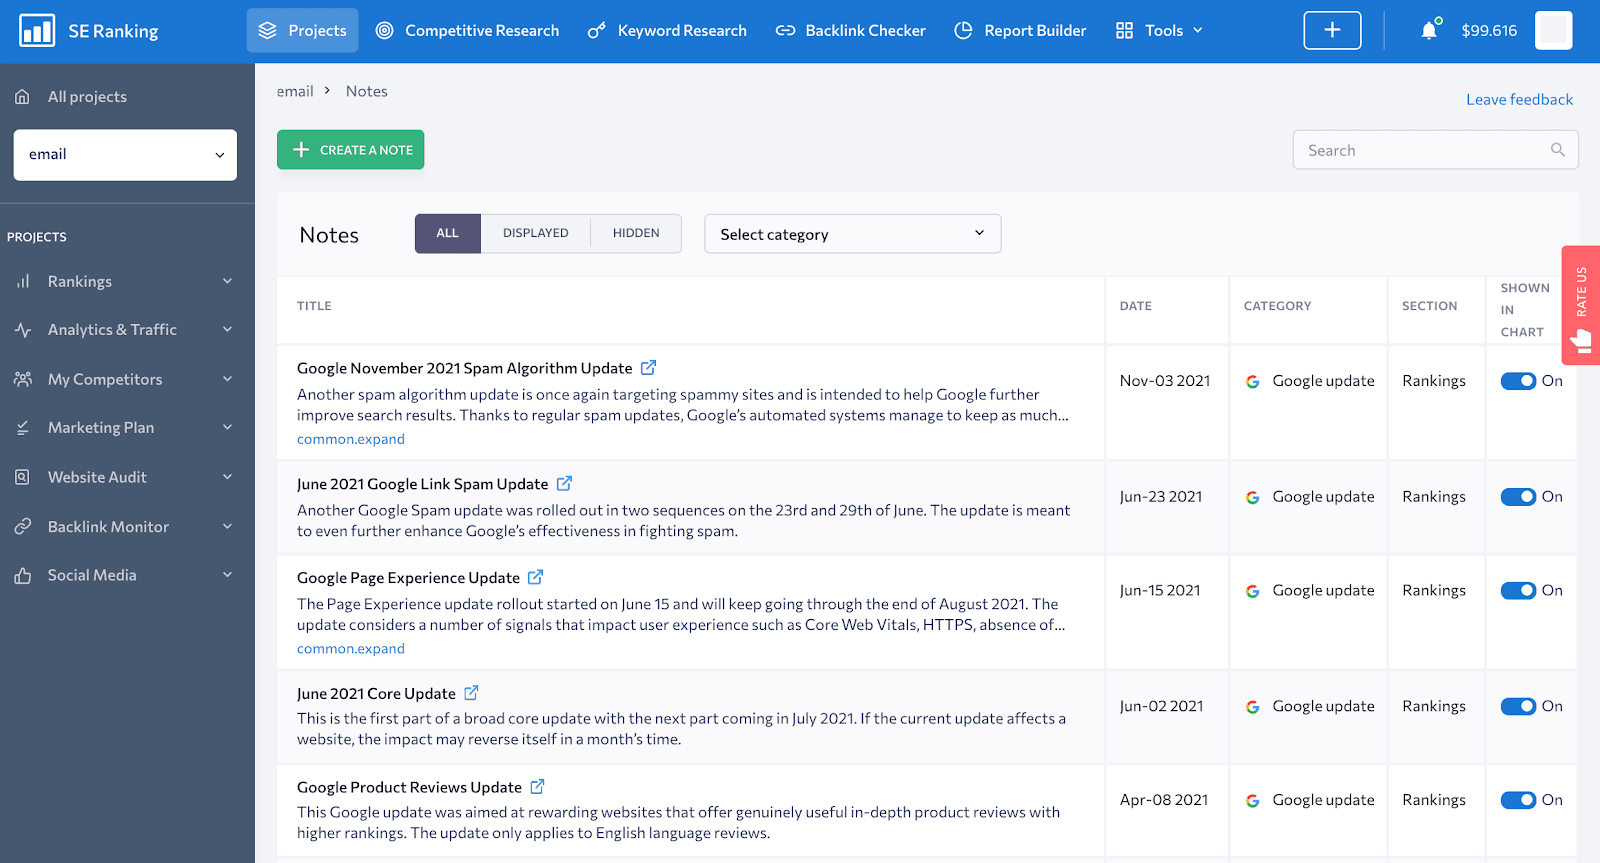Select the ALL notes tab
The width and height of the screenshot is (1600, 863).
(x=448, y=233)
